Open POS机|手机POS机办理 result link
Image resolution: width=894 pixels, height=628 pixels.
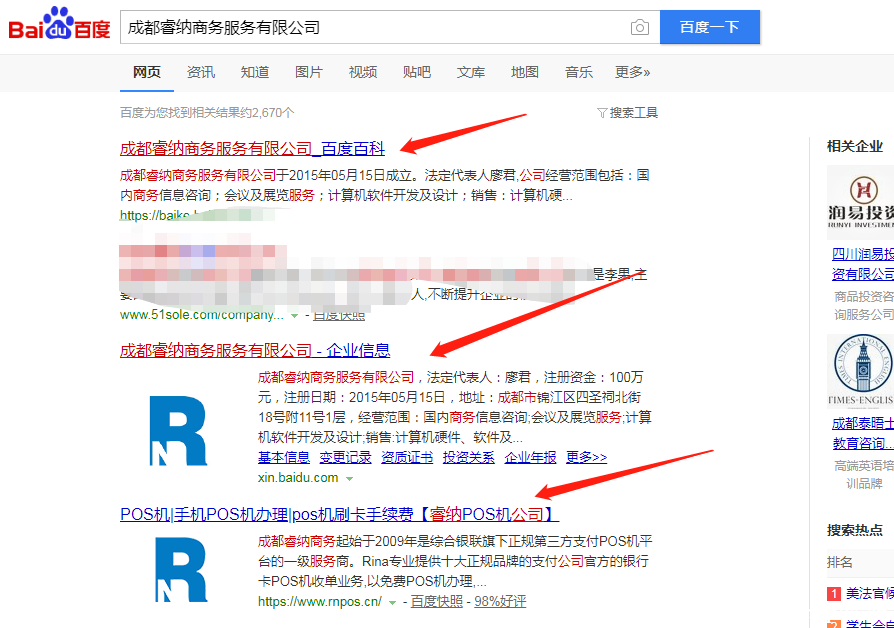(339, 514)
